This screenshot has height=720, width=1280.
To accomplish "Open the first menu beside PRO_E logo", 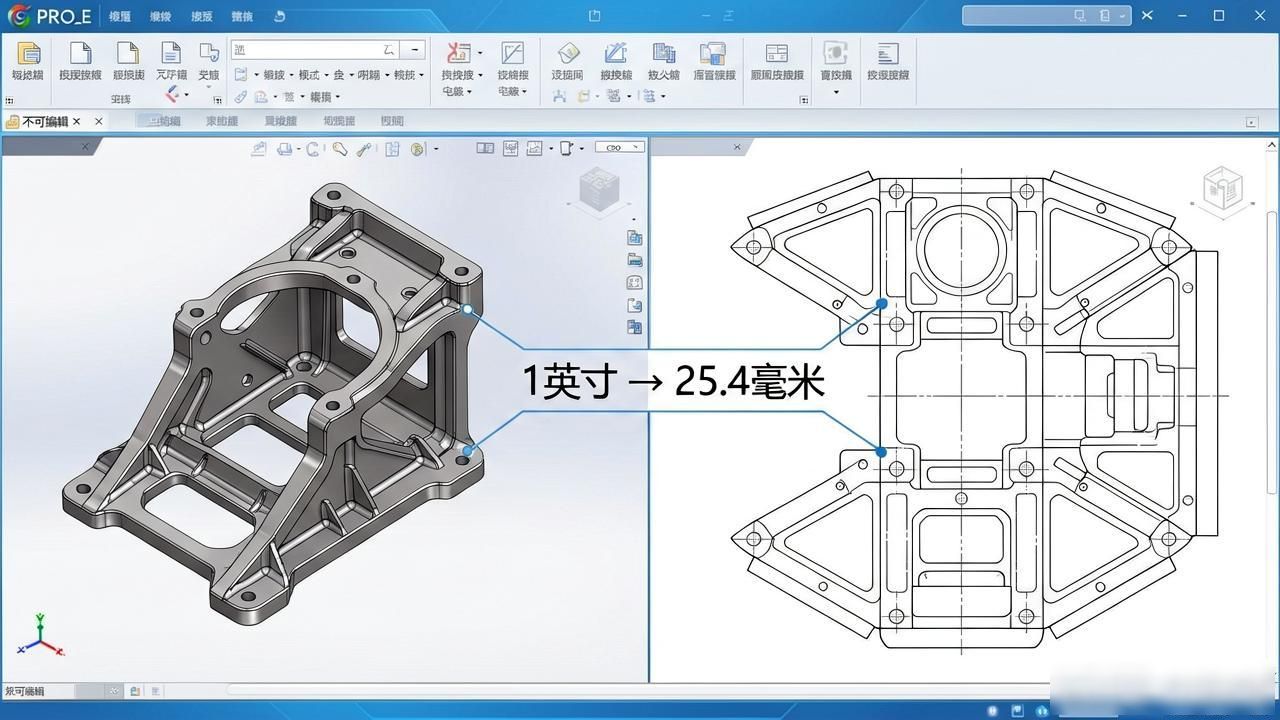I will coord(120,16).
